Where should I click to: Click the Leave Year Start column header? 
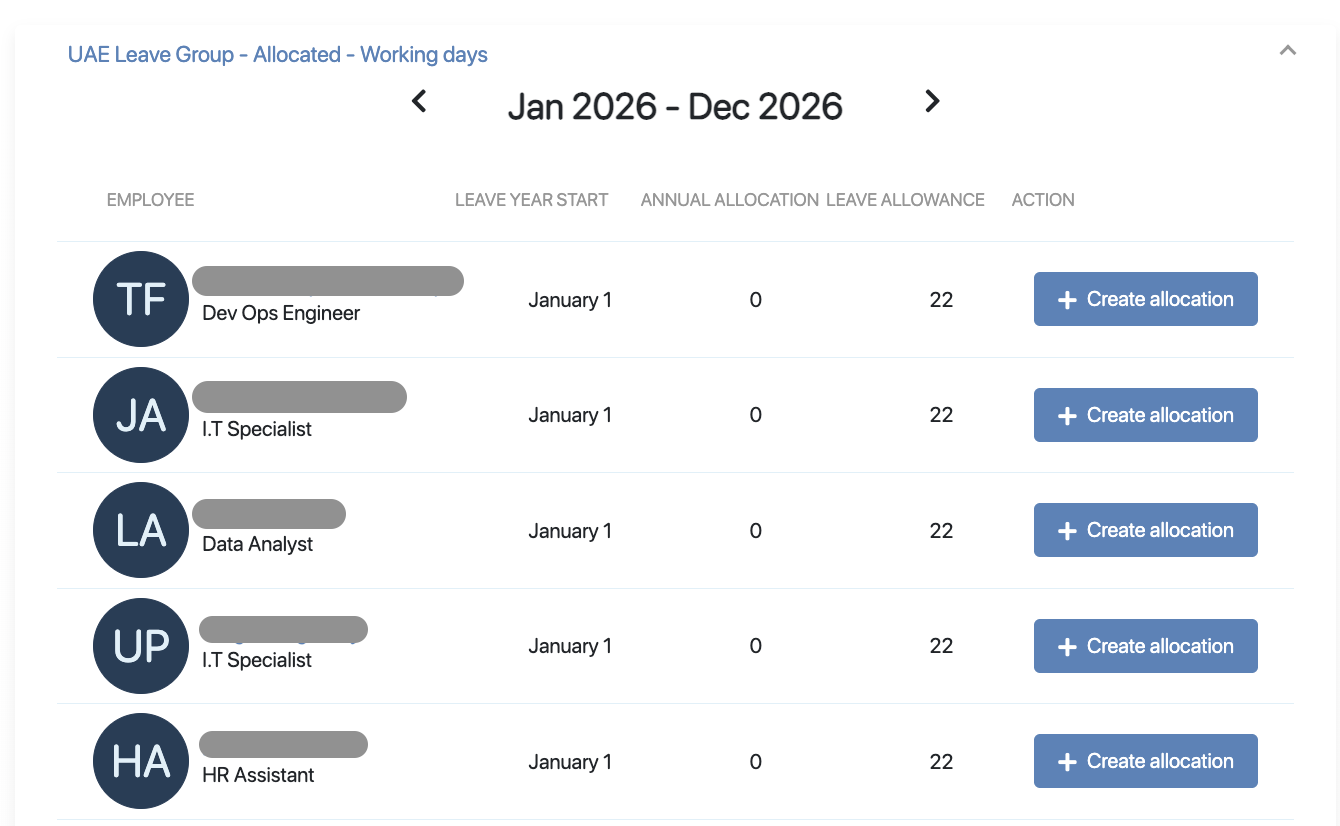[531, 200]
